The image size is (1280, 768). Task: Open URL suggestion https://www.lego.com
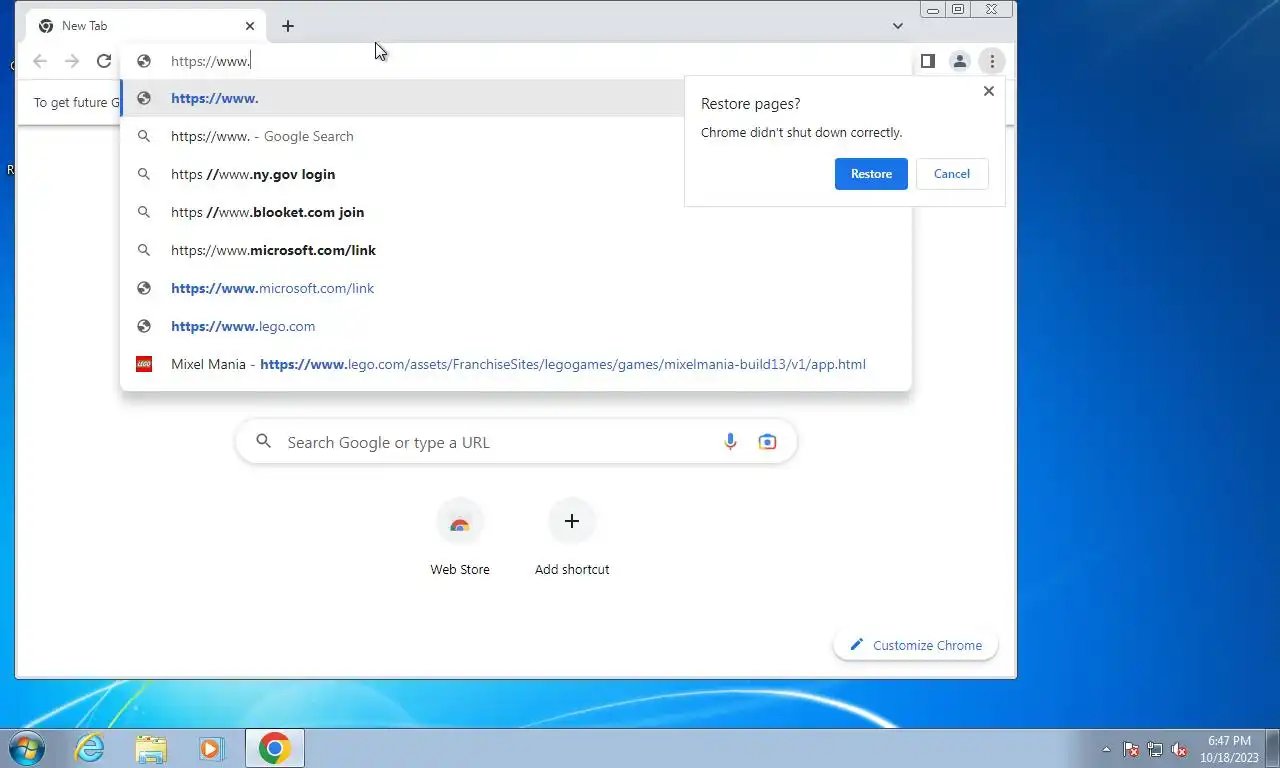coord(516,326)
